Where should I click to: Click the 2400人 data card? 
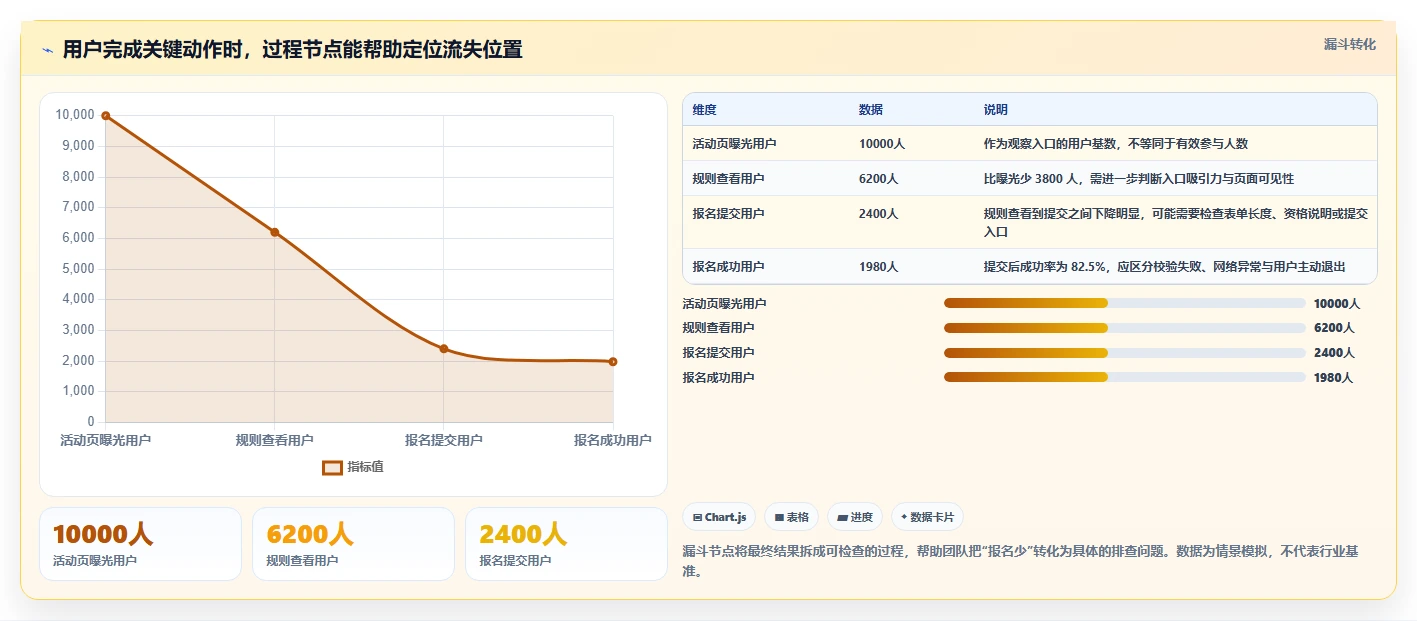[x=566, y=544]
